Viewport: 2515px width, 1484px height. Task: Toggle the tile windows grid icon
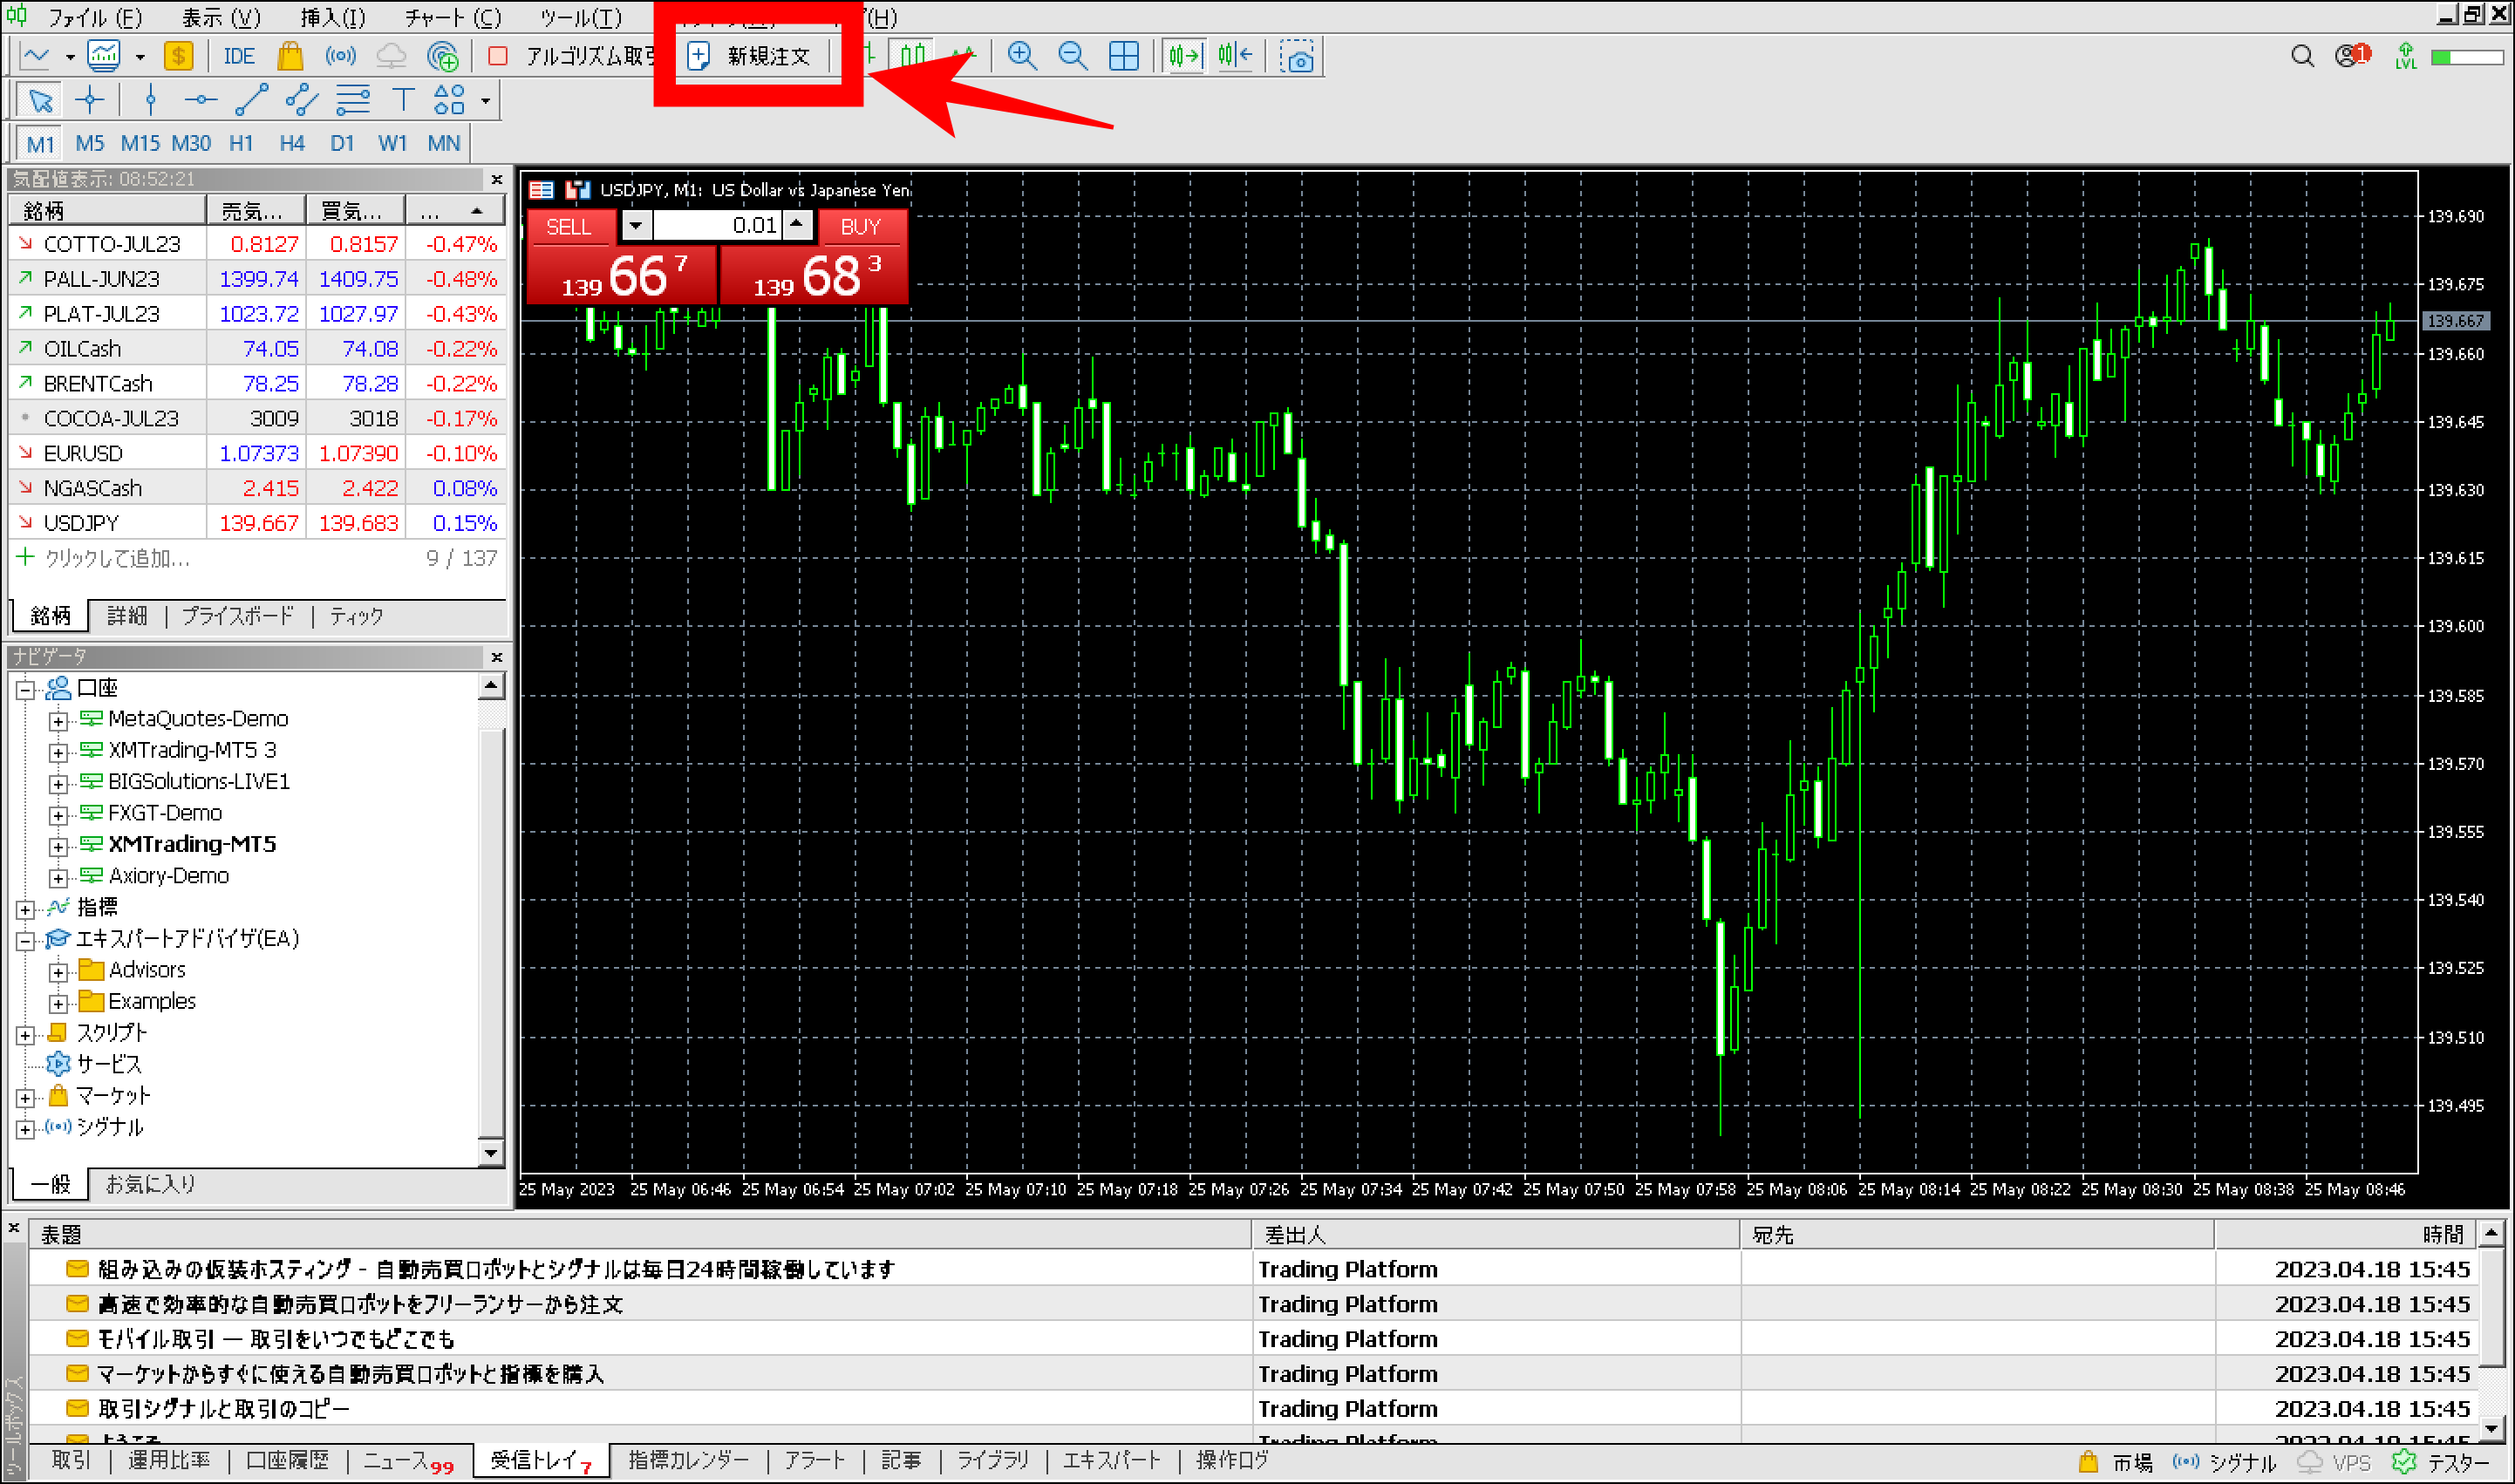click(1123, 56)
